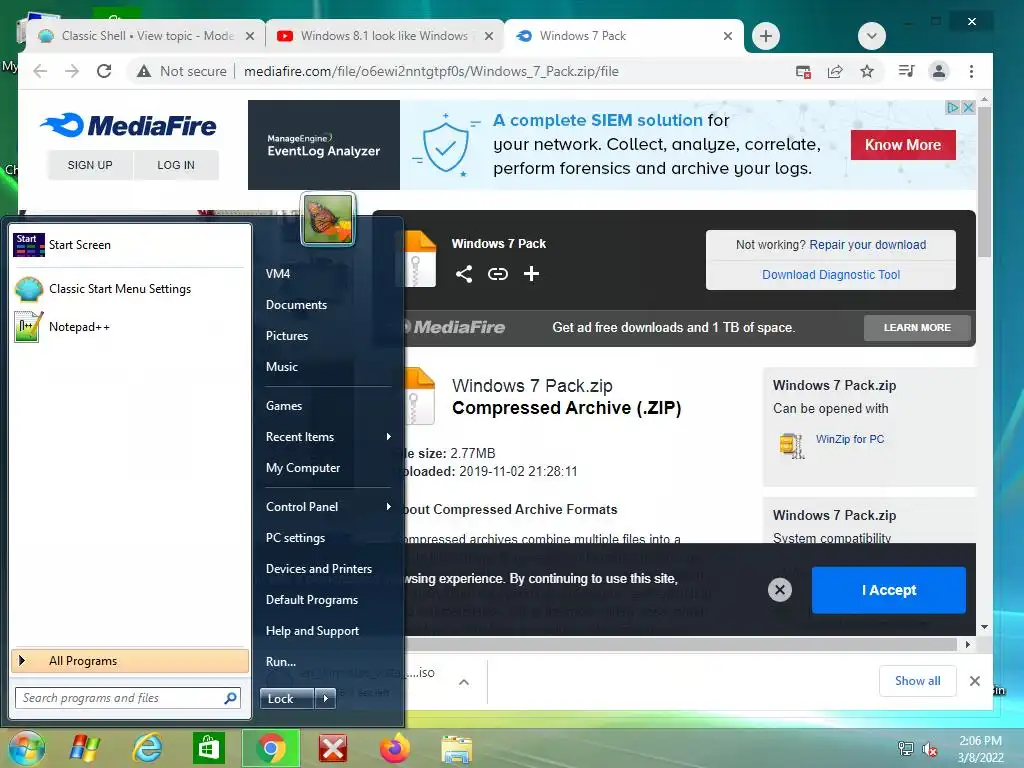The height and width of the screenshot is (768, 1024).
Task: Switch to Windows 8.1 YouTube tab
Action: (384, 36)
